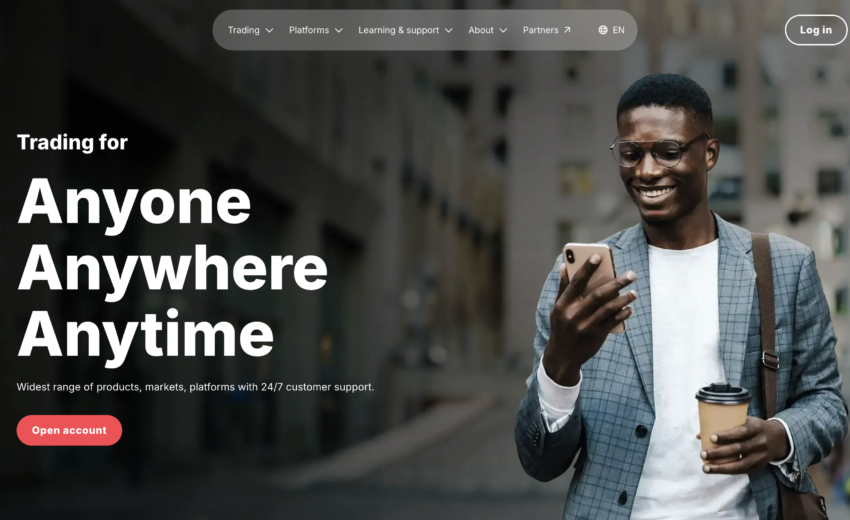850x520 pixels.
Task: Open the About menu
Action: click(487, 30)
